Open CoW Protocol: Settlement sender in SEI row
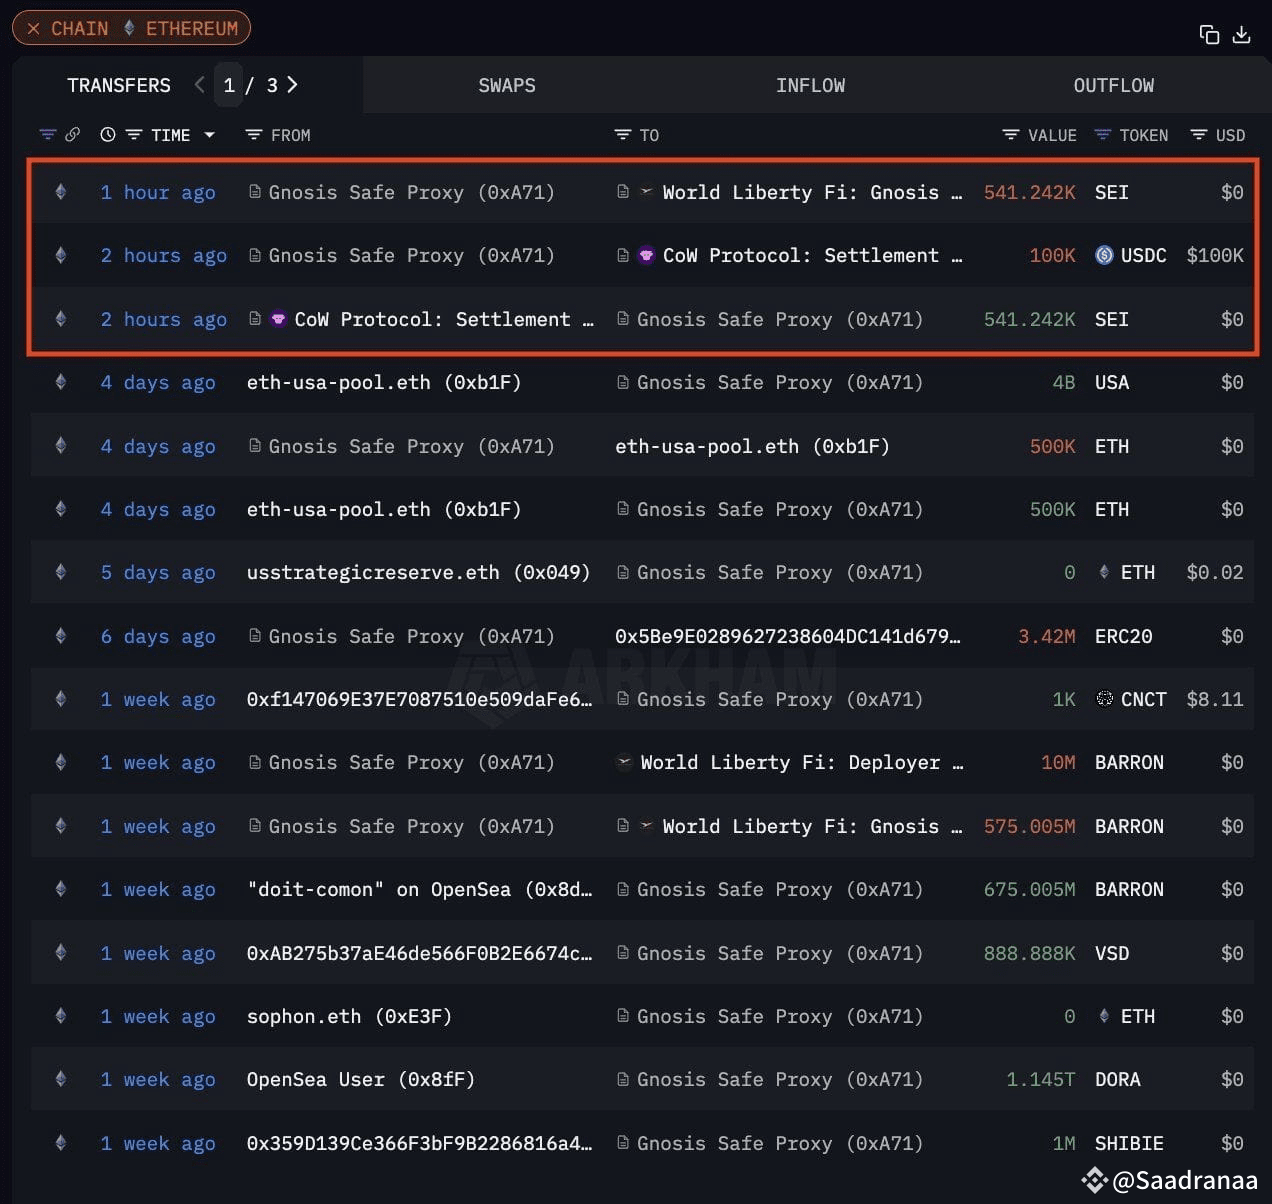This screenshot has height=1204, width=1272. click(x=444, y=319)
